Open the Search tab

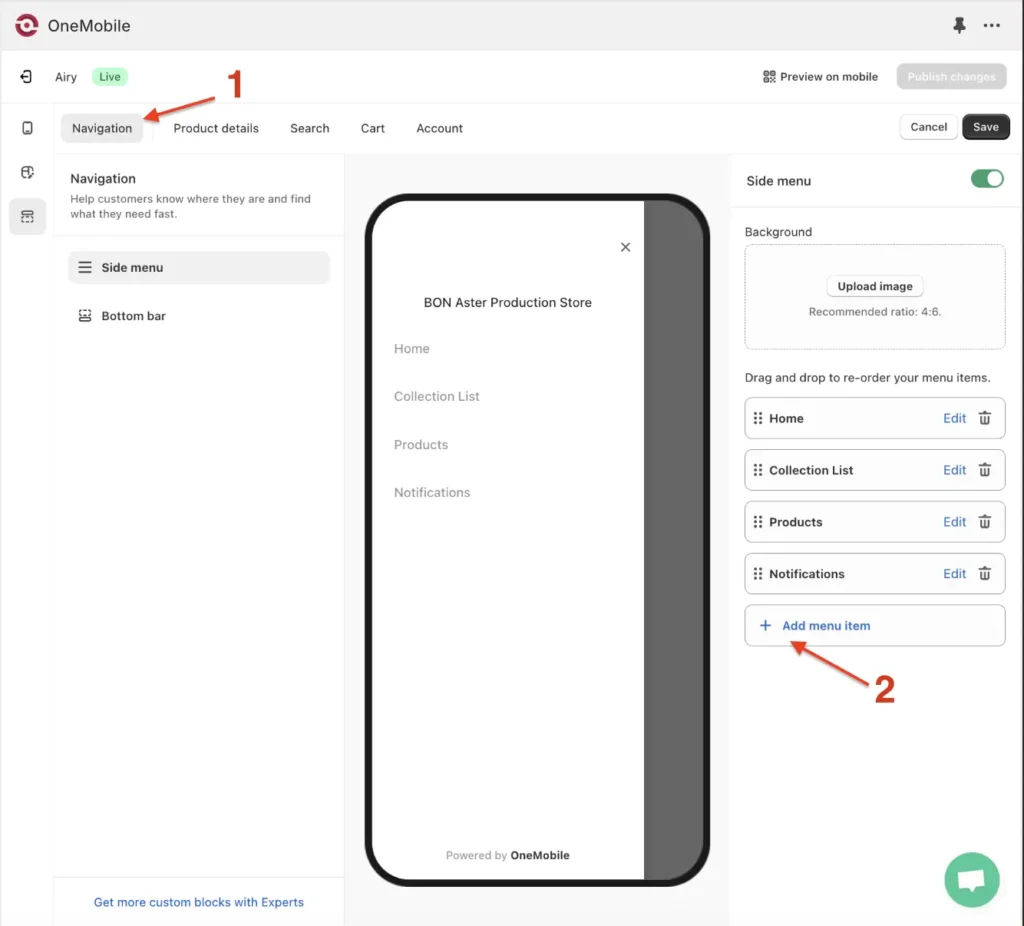pos(309,128)
